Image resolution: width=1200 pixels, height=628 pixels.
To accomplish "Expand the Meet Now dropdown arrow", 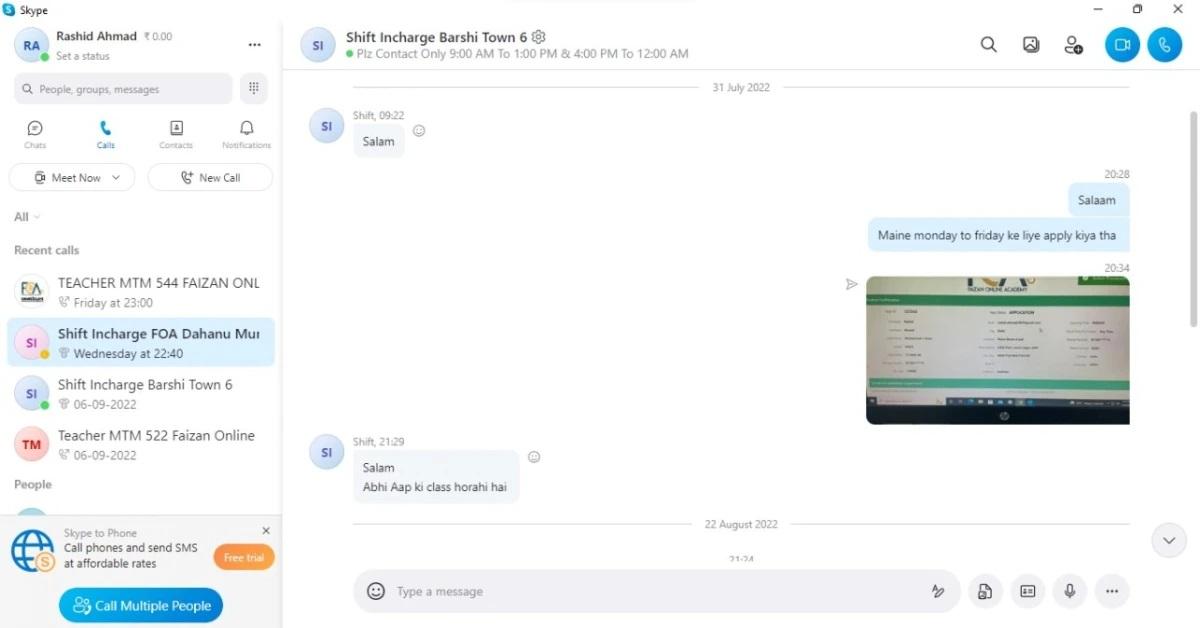I will [117, 178].
